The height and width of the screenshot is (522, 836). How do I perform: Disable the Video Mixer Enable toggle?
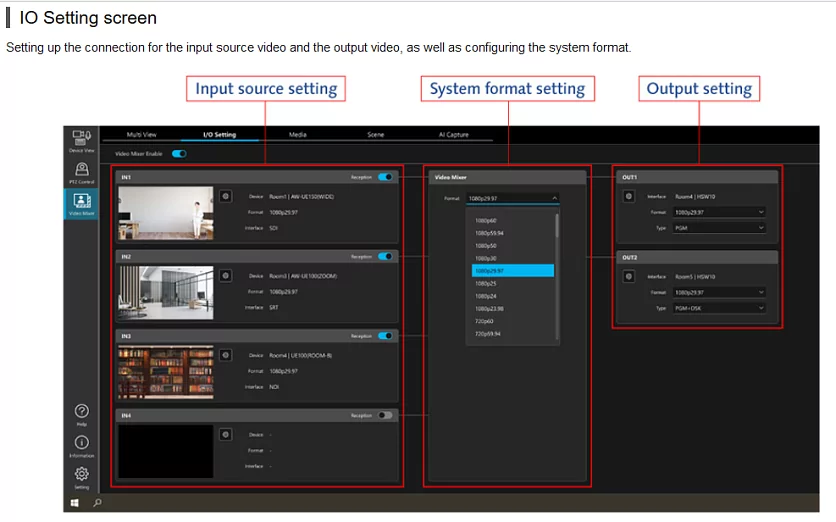(x=179, y=154)
